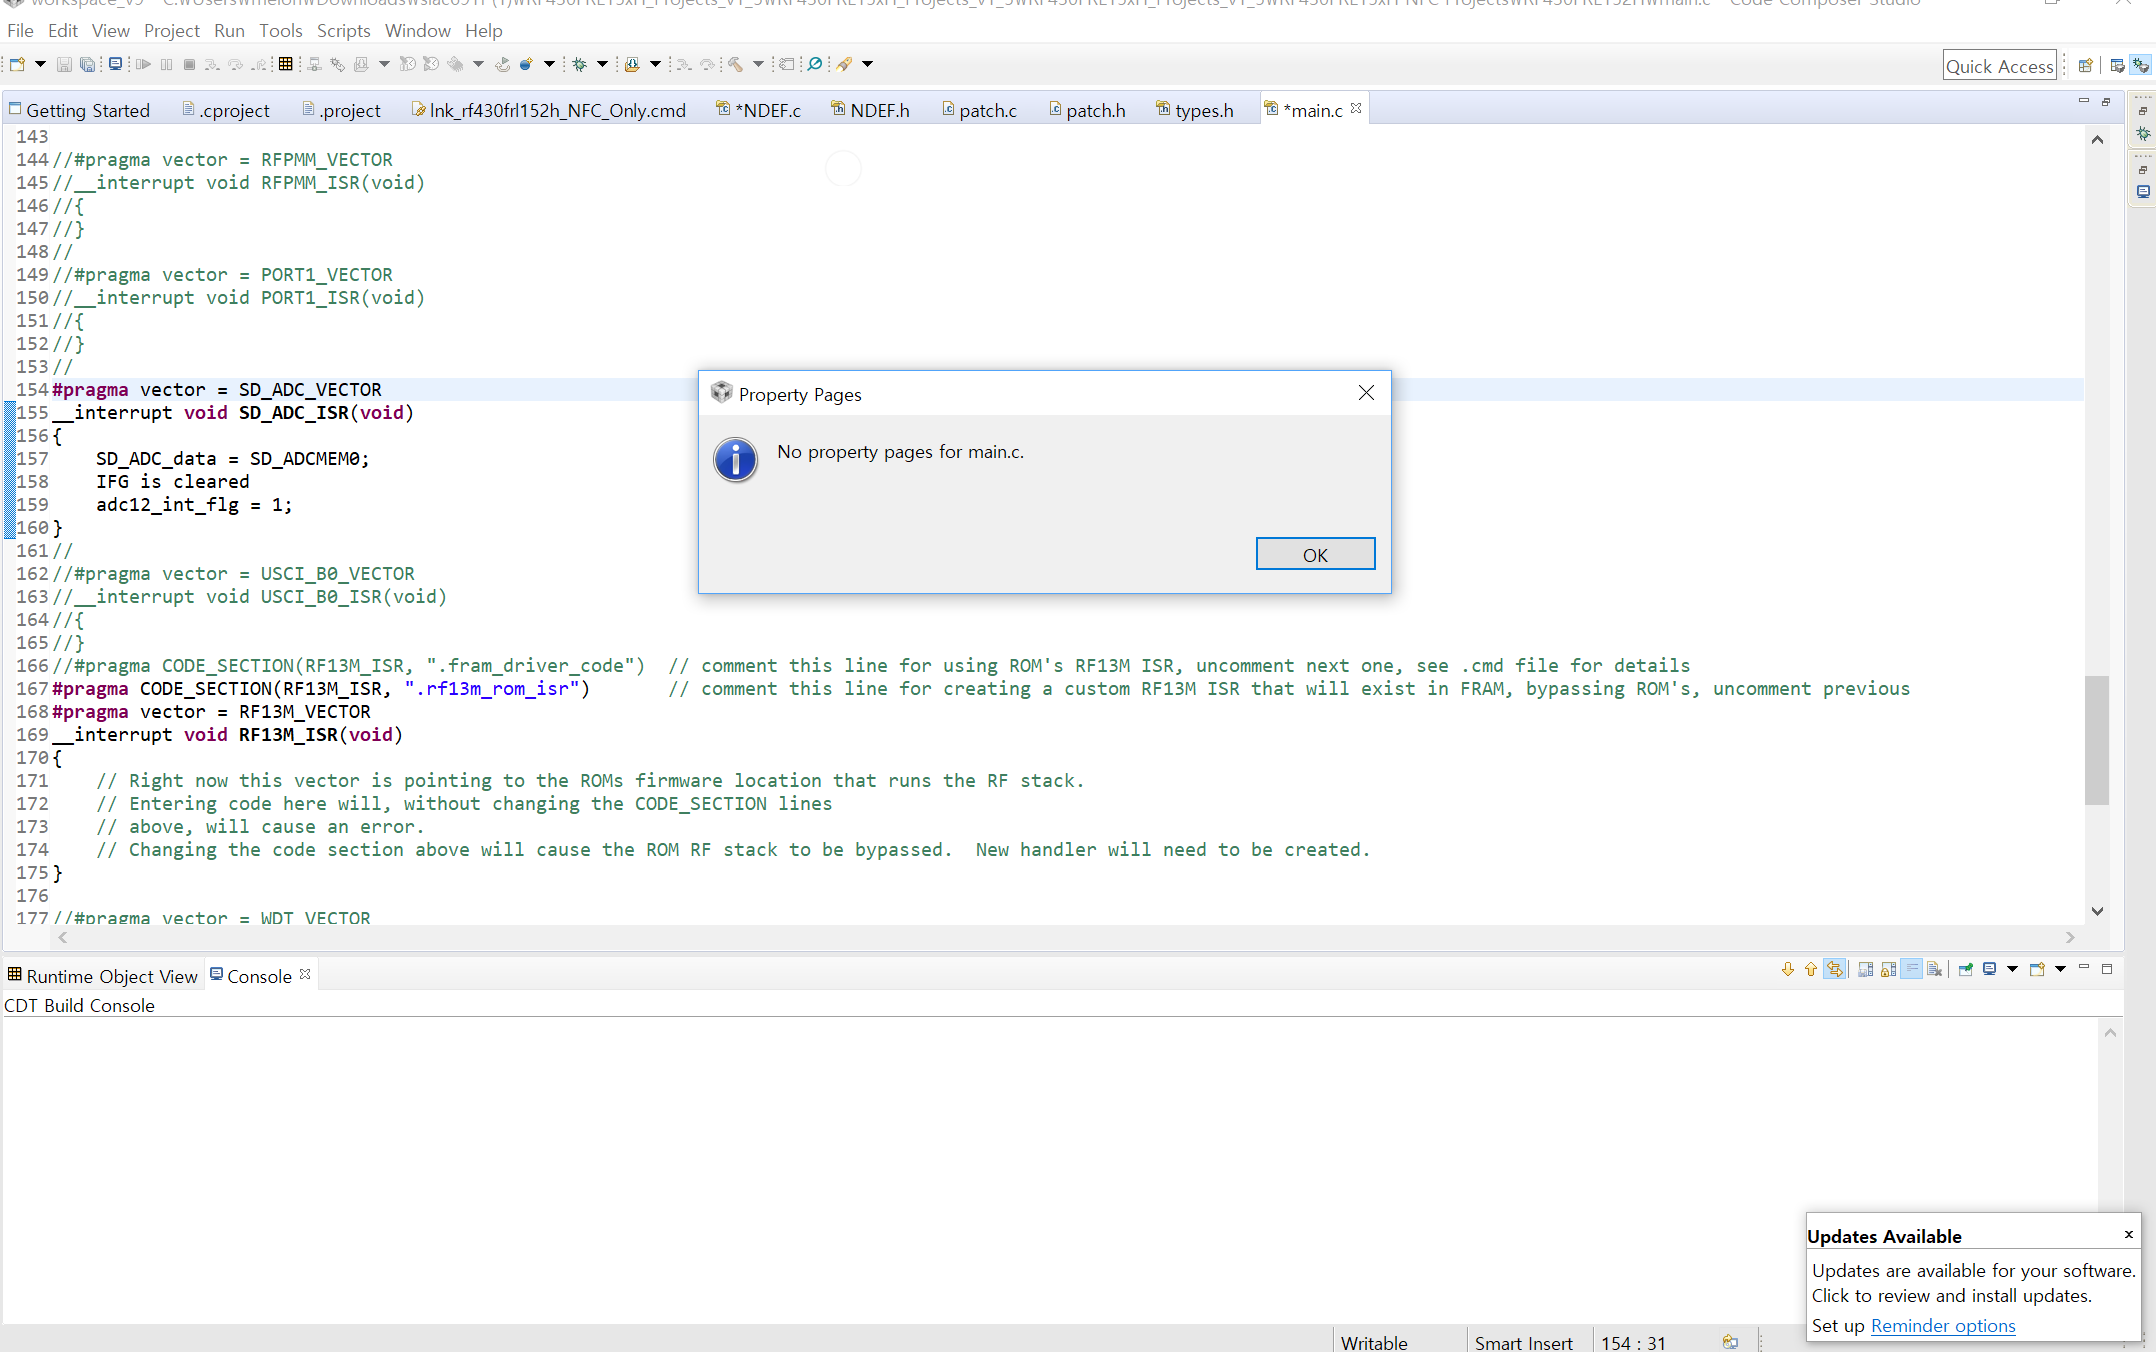This screenshot has width=2156, height=1352.
Task: Click the Writable status bar entry
Action: coord(1374,1343)
